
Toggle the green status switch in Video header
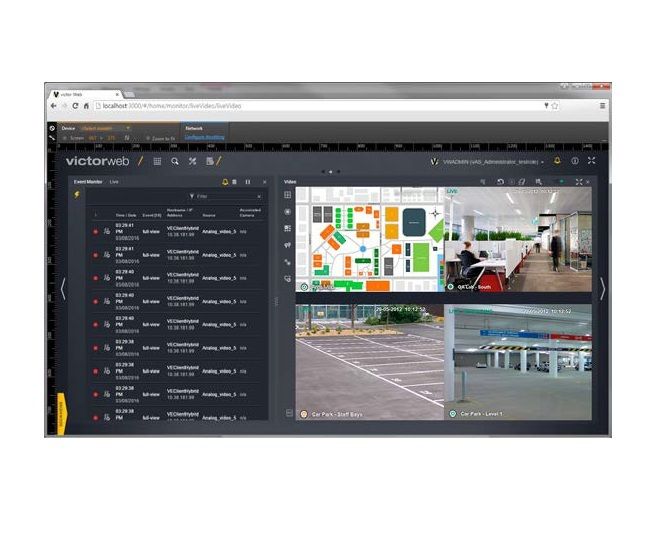(x=561, y=182)
